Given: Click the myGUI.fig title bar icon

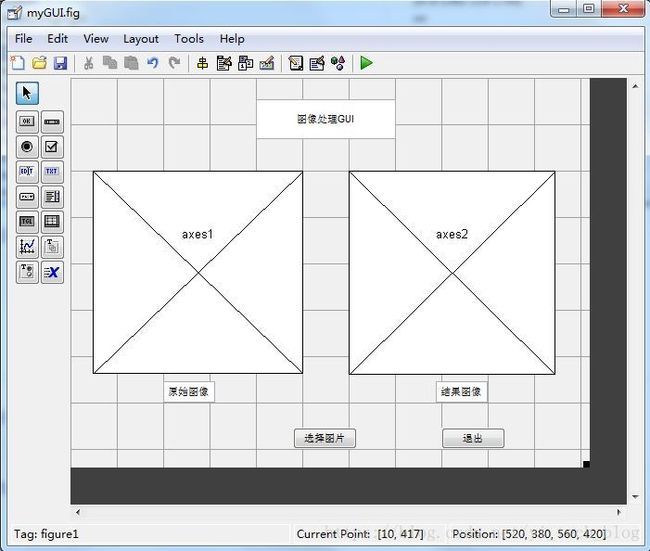Looking at the screenshot, I should (15, 13).
